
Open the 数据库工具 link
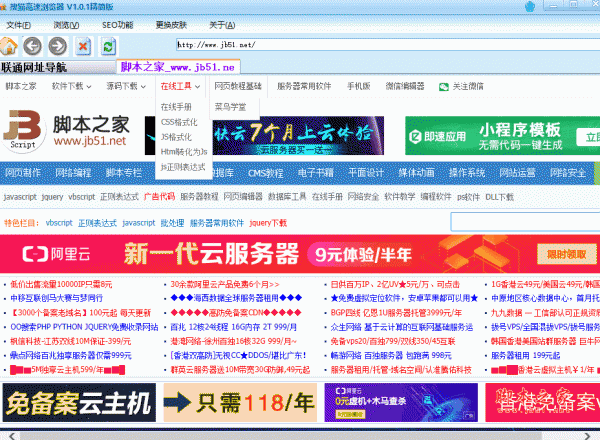point(287,197)
